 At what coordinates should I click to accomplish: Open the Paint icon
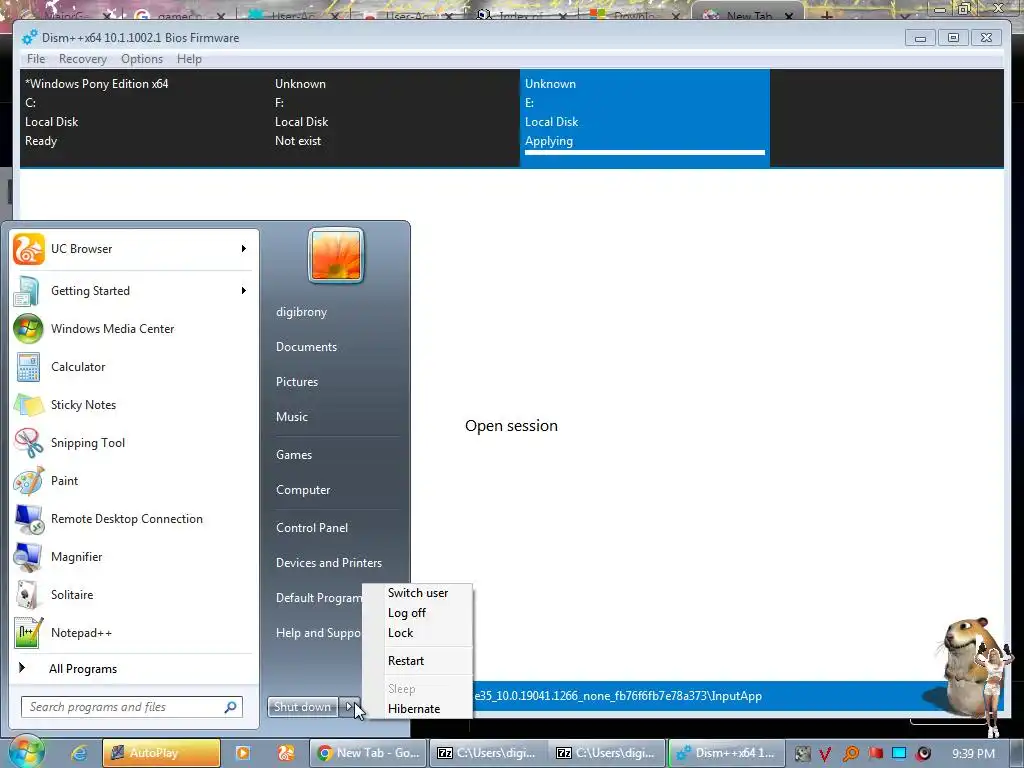[28, 481]
